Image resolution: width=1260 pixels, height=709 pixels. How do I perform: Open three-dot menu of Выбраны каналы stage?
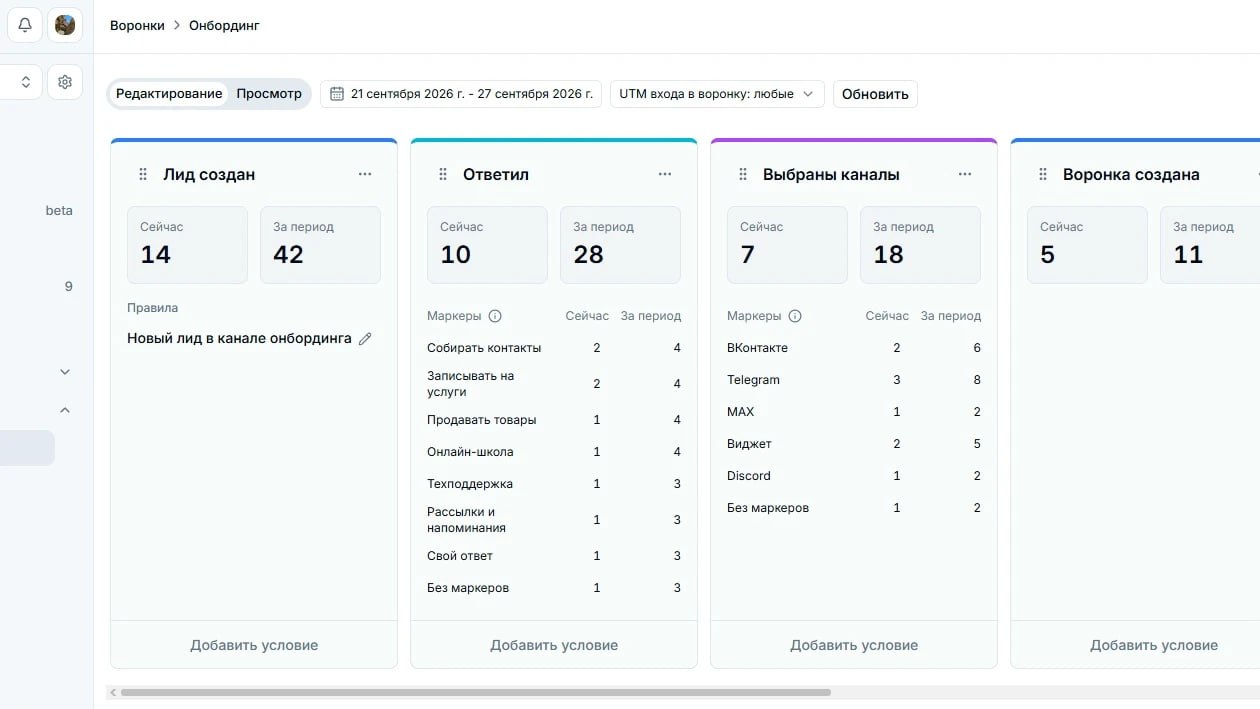point(965,174)
